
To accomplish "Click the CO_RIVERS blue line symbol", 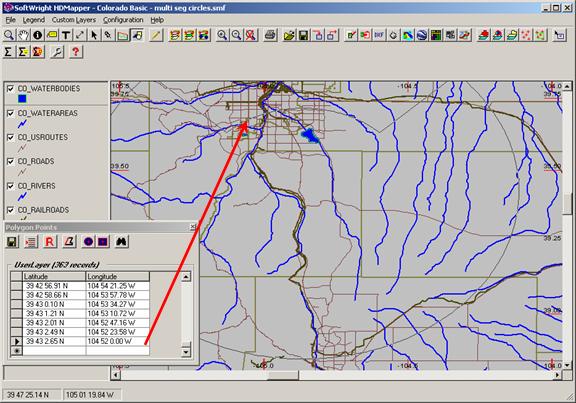I will click(x=22, y=197).
